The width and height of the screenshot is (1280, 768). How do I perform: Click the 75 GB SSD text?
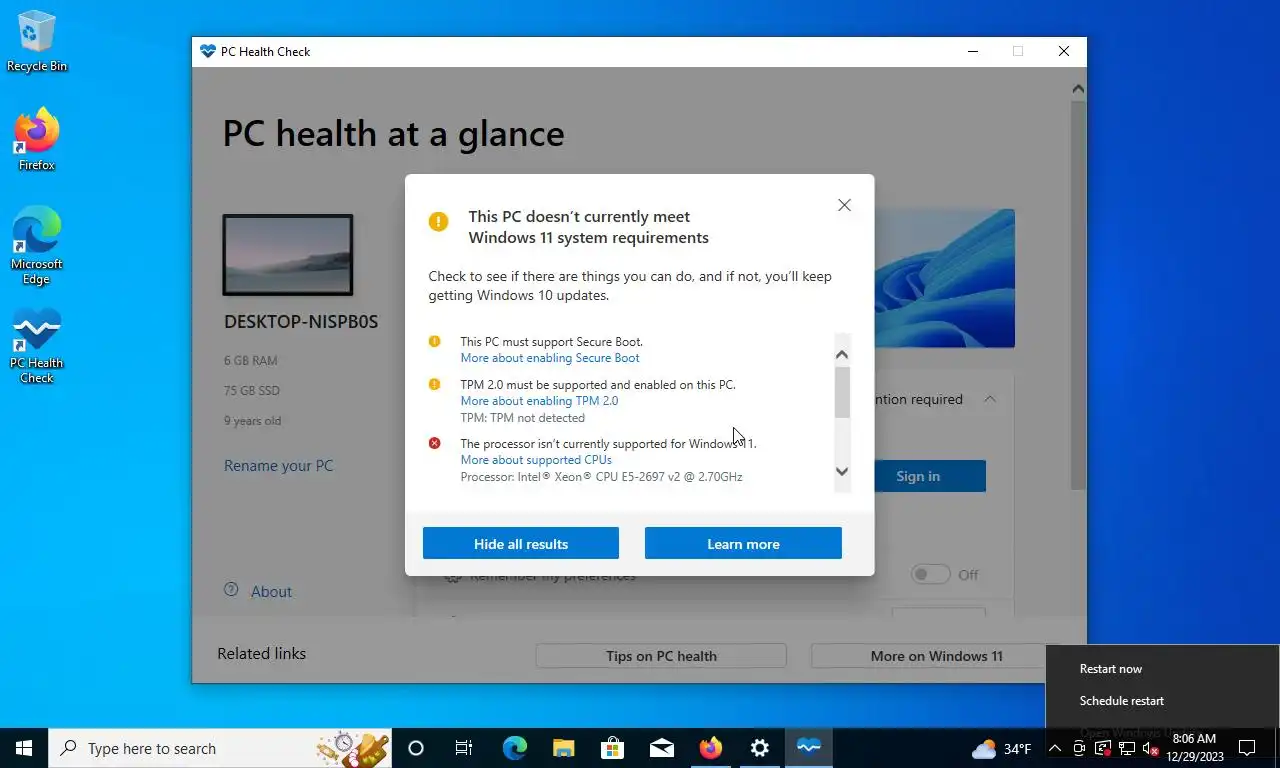[x=252, y=391]
